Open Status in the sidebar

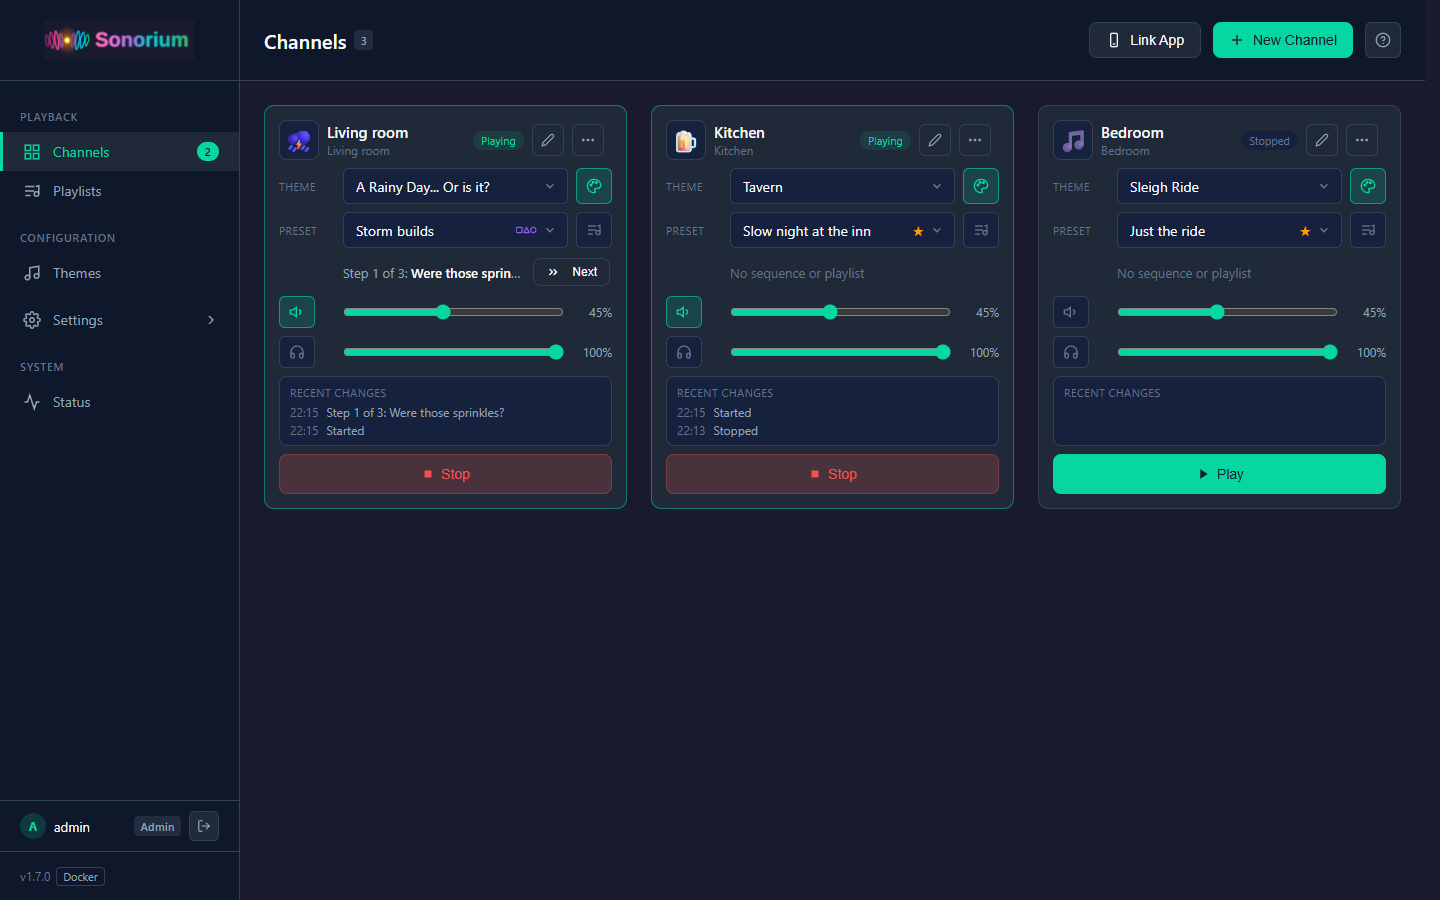(x=119, y=402)
